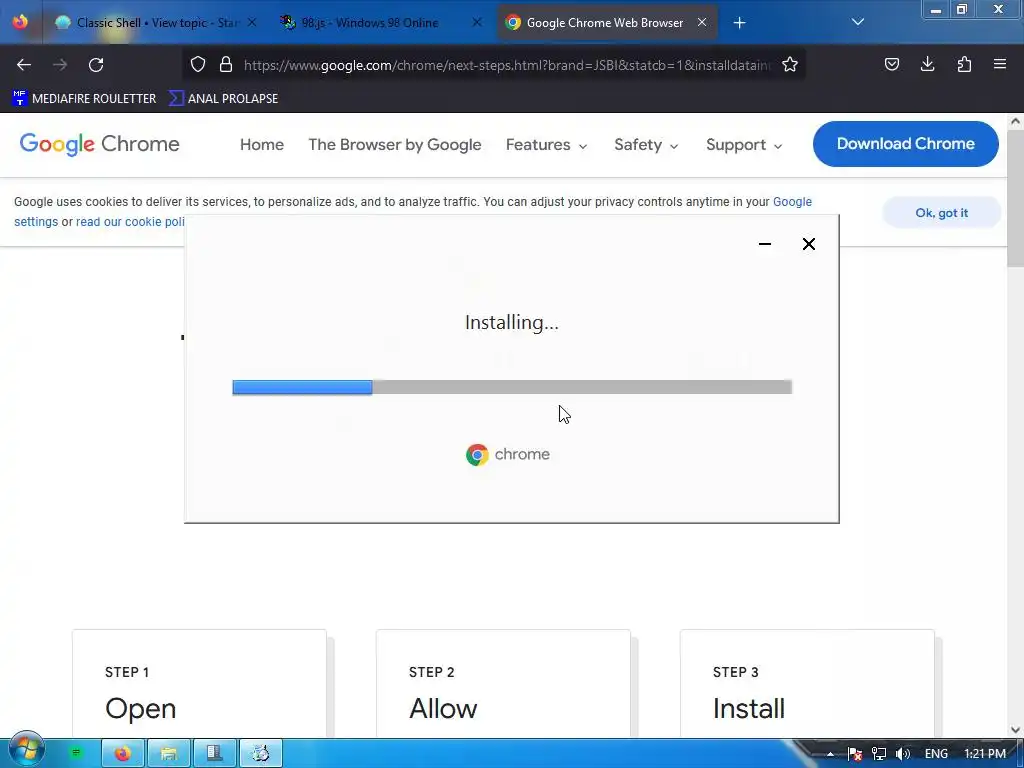Click the green taskbar pinned icon

(76, 753)
